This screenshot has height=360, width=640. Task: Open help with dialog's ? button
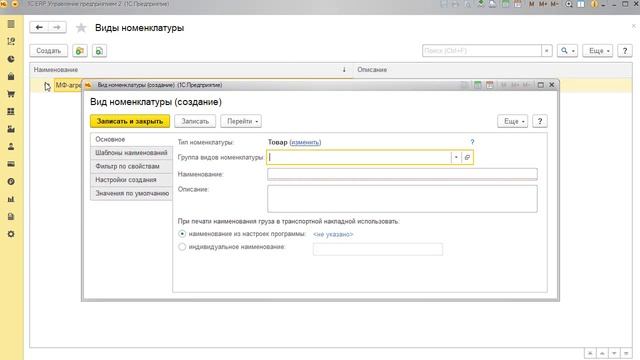[540, 121]
